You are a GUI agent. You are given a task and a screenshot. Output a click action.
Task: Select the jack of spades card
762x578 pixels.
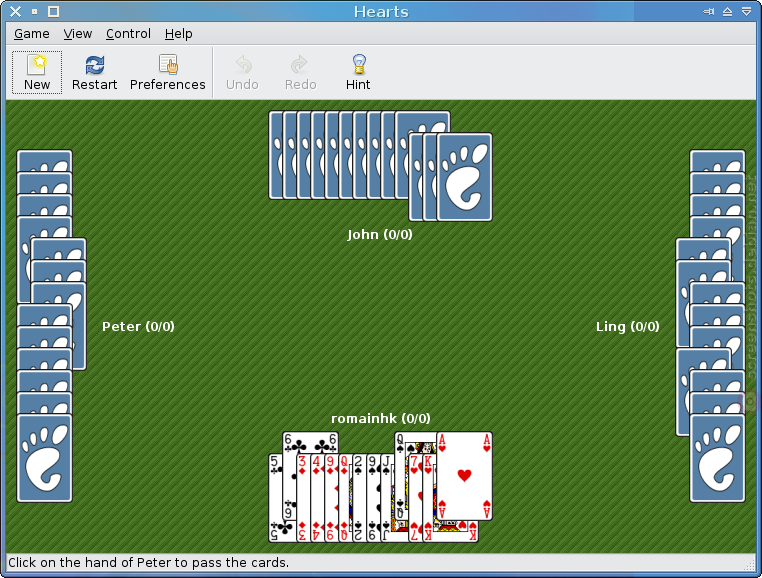pyautogui.click(x=387, y=498)
